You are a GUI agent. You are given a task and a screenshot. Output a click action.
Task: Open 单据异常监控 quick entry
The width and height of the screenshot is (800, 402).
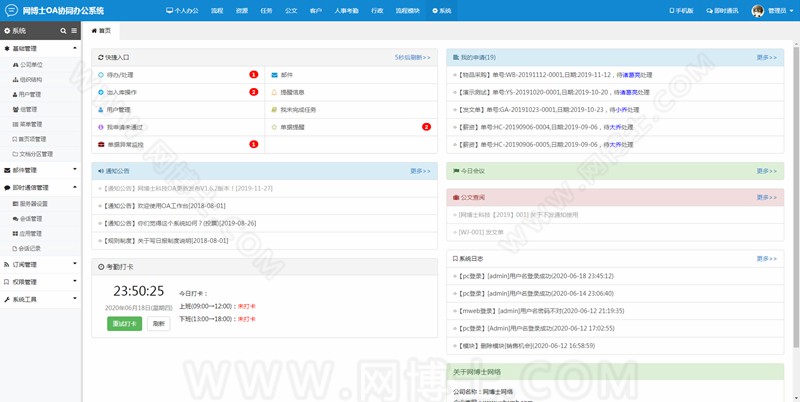(x=178, y=144)
